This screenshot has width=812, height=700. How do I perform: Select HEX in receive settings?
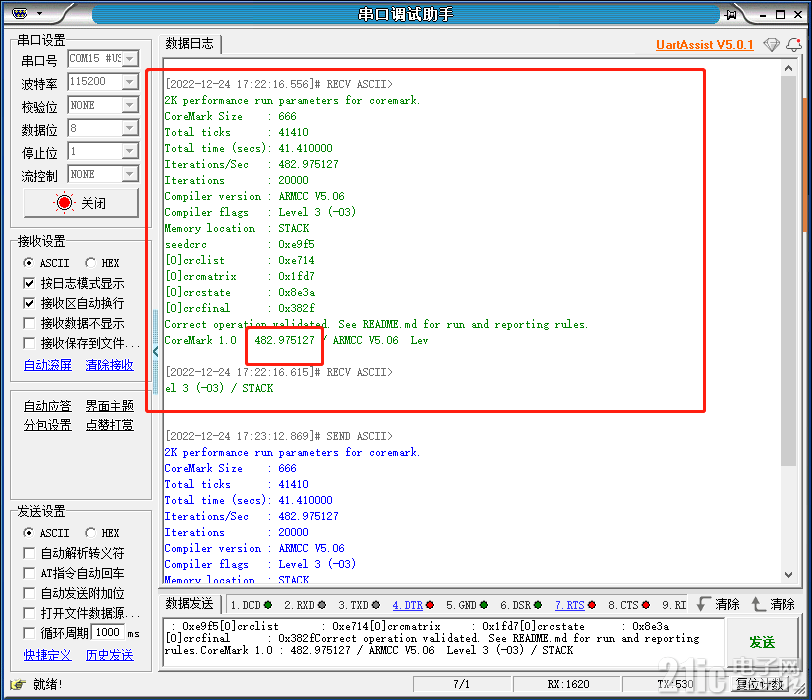[103, 263]
